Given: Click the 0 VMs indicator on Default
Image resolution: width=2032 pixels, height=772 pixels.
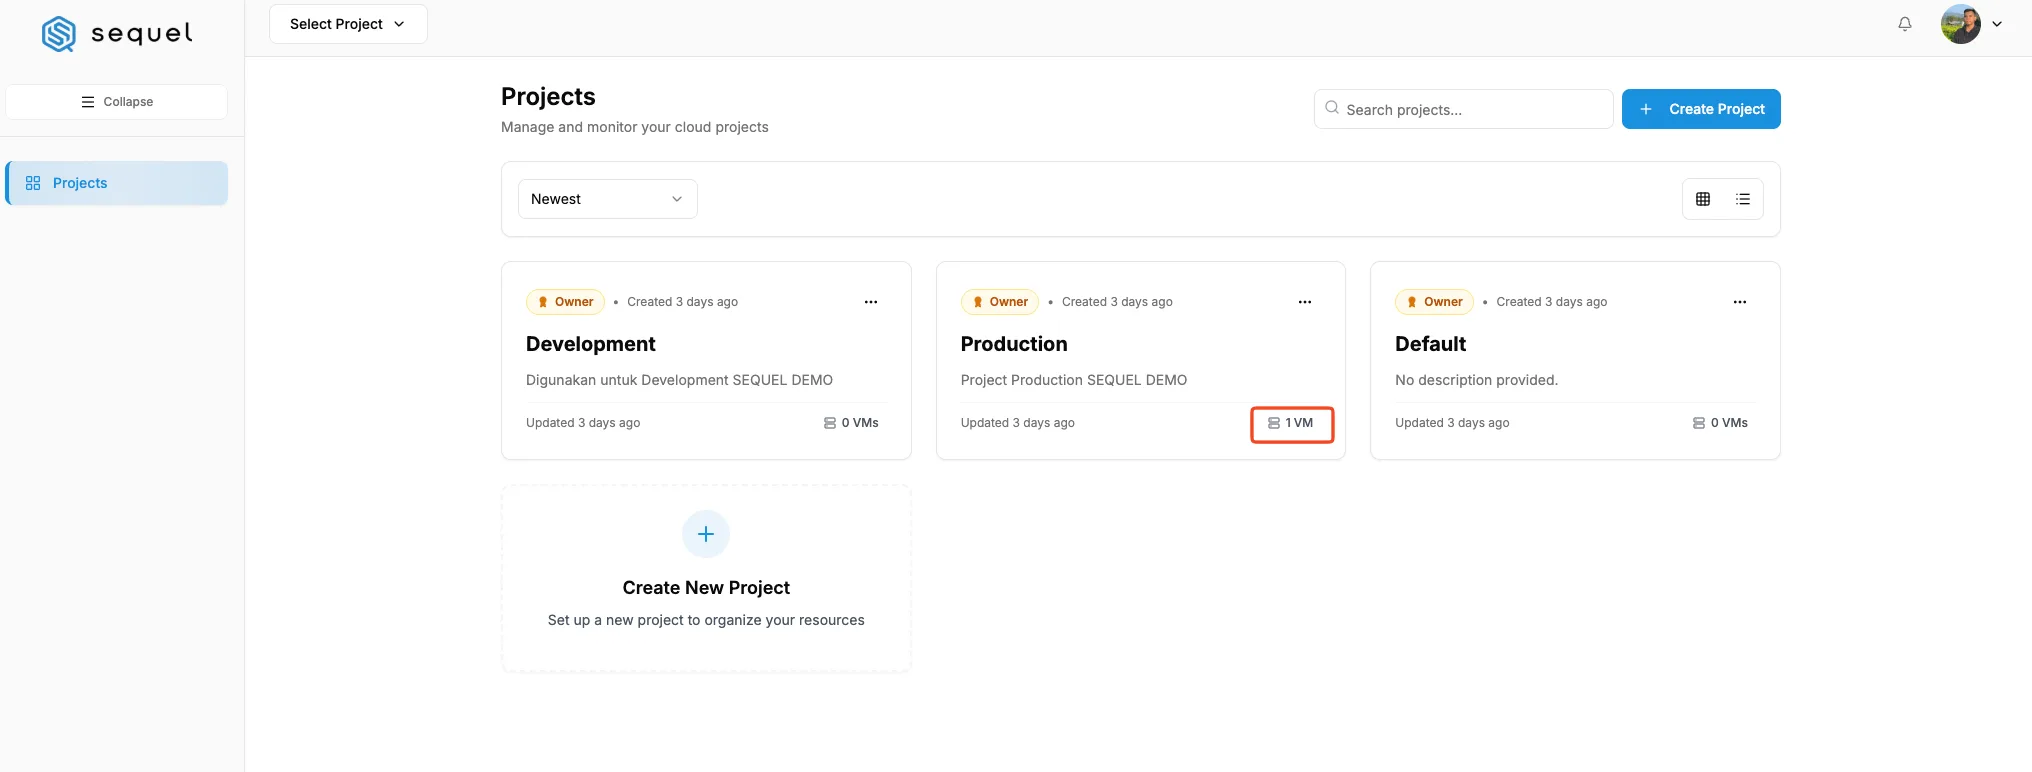Looking at the screenshot, I should pyautogui.click(x=1720, y=423).
